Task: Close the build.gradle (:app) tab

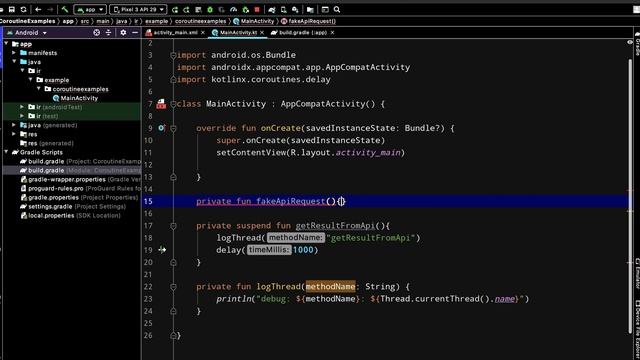Action: [x=333, y=33]
